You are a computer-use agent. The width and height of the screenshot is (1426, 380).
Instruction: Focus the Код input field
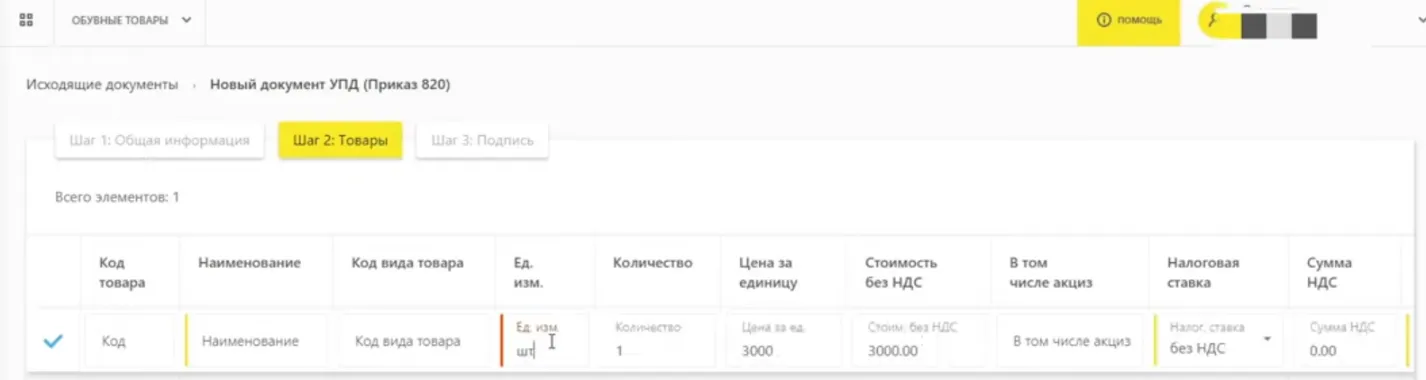132,342
